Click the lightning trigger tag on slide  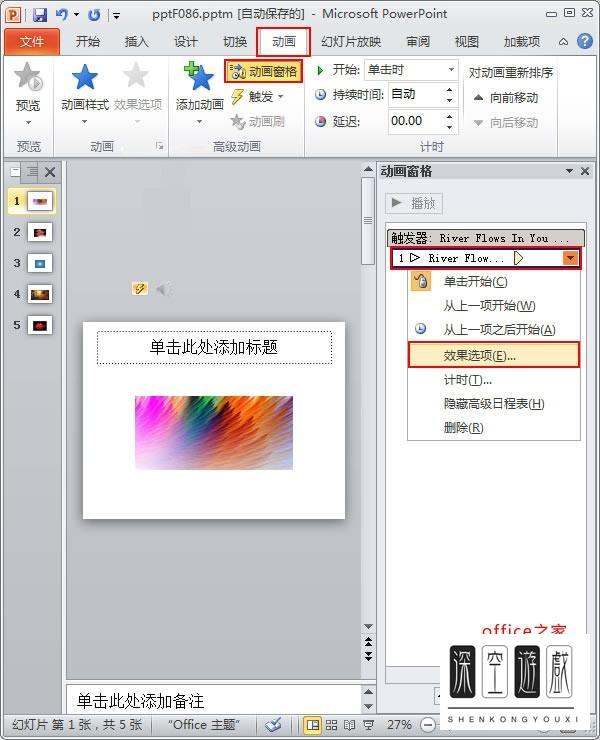click(140, 288)
